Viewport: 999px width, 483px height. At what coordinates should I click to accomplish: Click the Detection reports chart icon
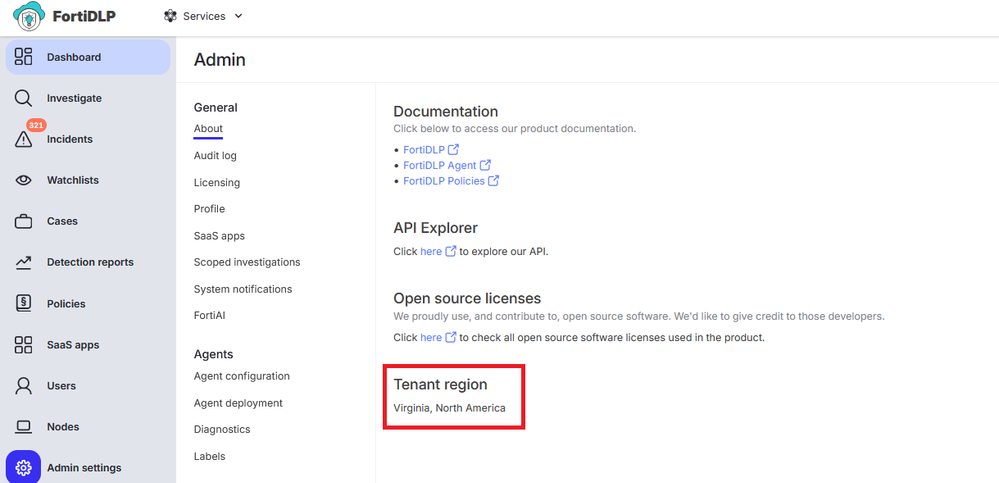[x=23, y=263]
